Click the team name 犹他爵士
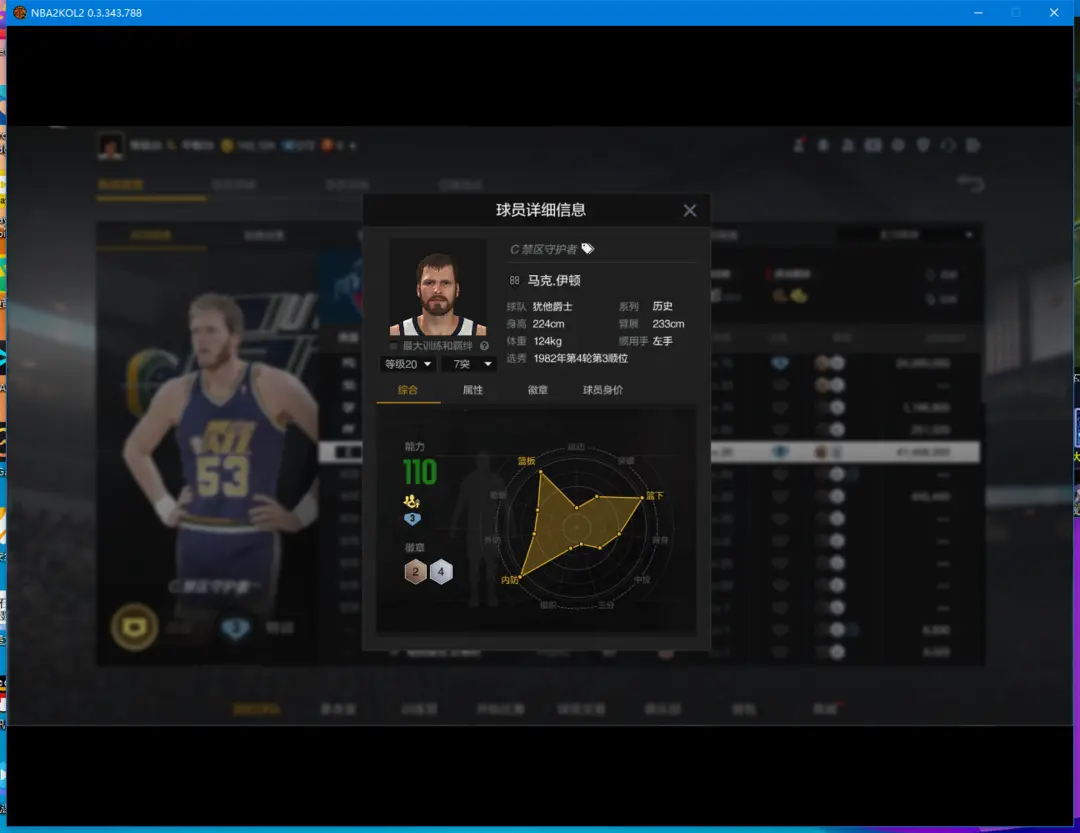Screen dimensions: 1080x833 (552, 307)
